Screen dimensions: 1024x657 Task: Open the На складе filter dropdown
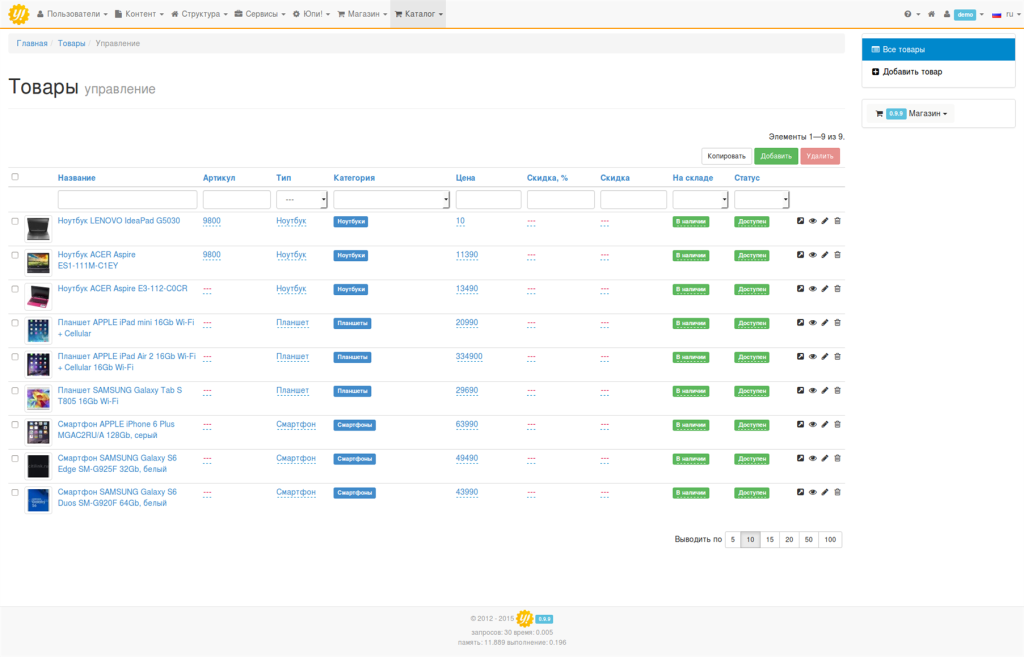[x=700, y=200]
